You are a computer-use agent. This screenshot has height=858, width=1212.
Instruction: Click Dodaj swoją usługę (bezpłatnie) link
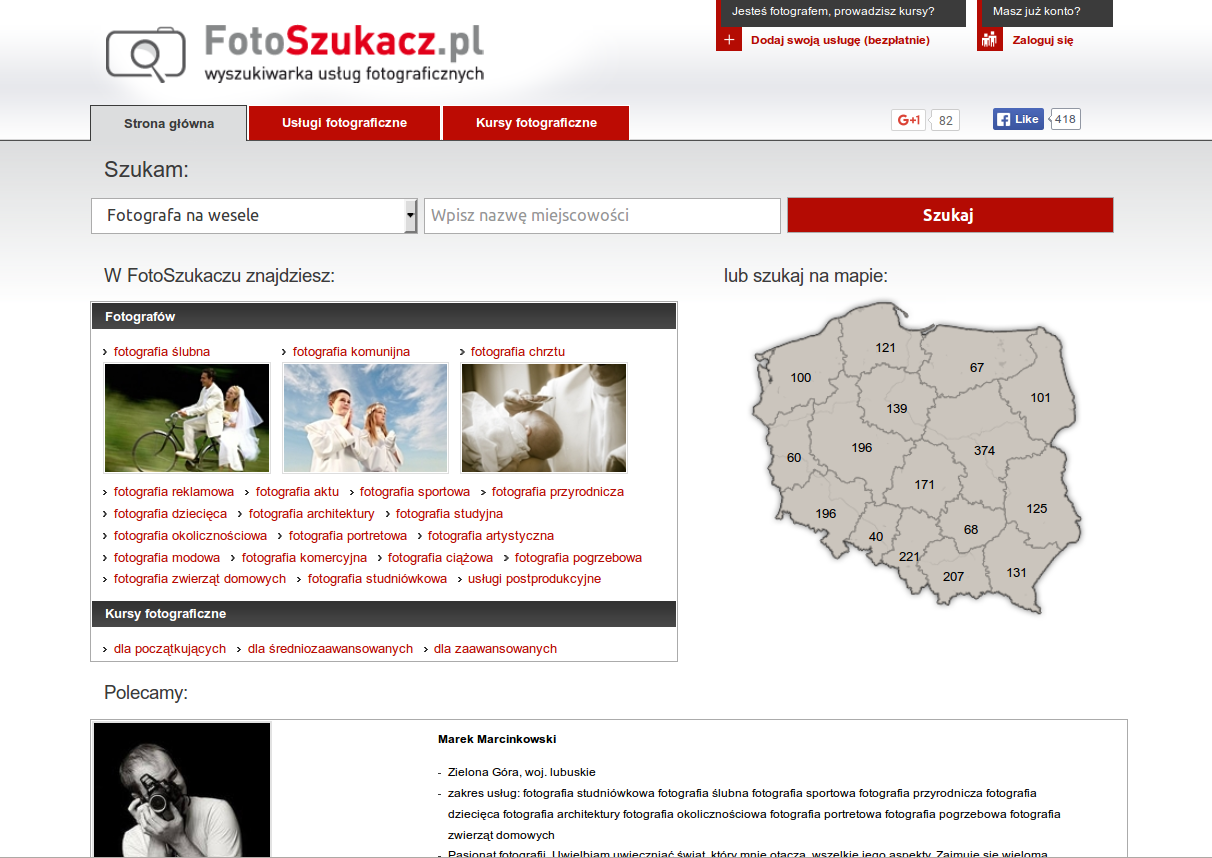point(840,40)
